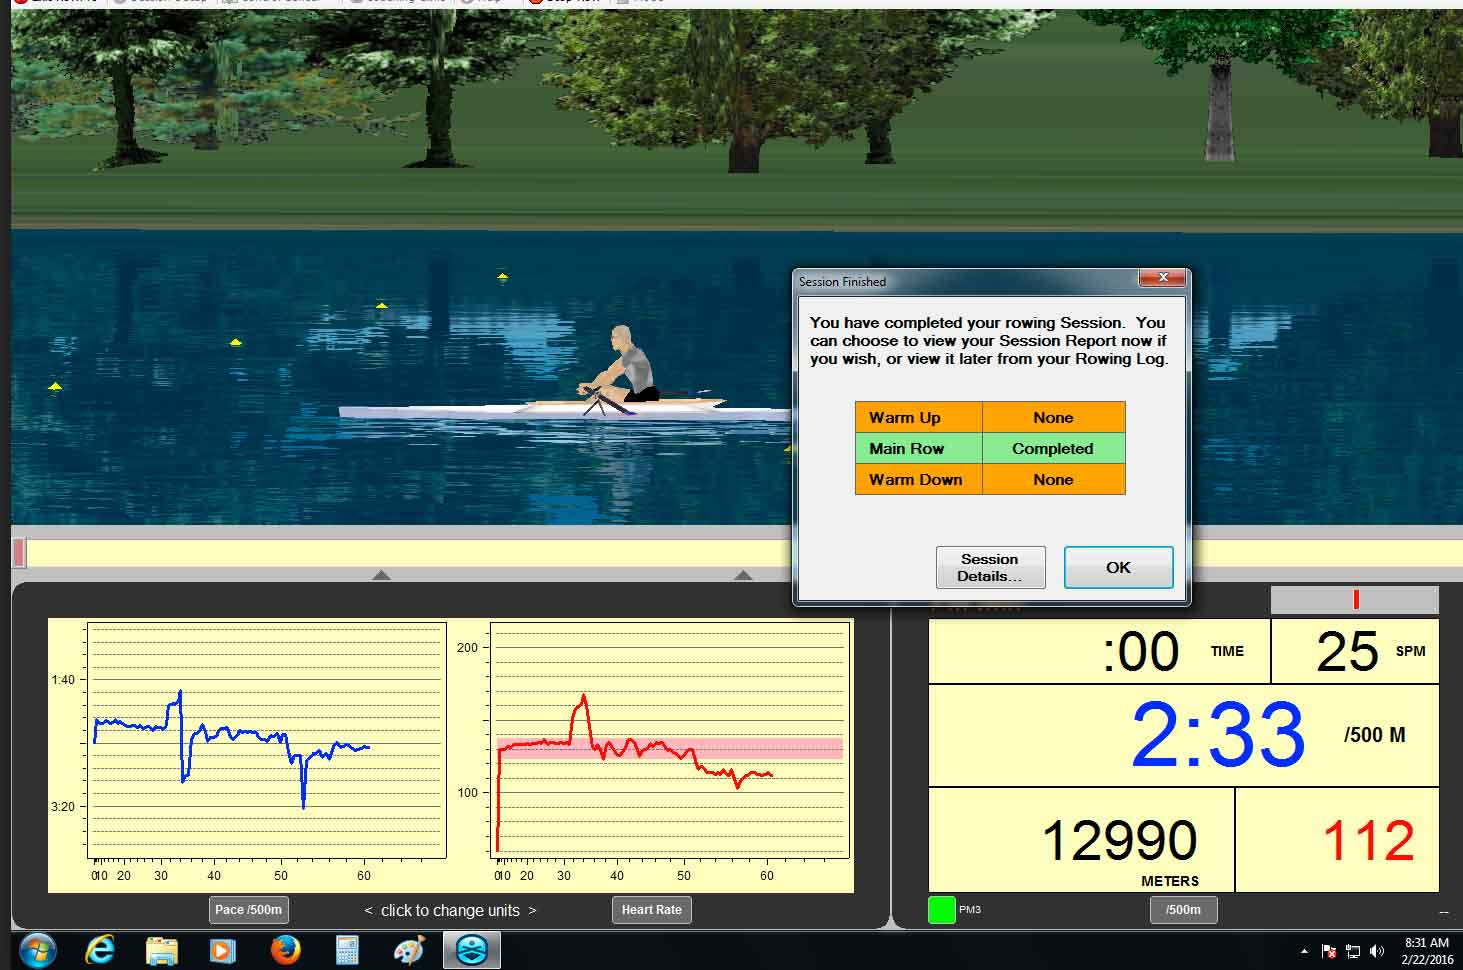Click the :00 TIME display
The width and height of the screenshot is (1463, 970).
(x=1099, y=651)
